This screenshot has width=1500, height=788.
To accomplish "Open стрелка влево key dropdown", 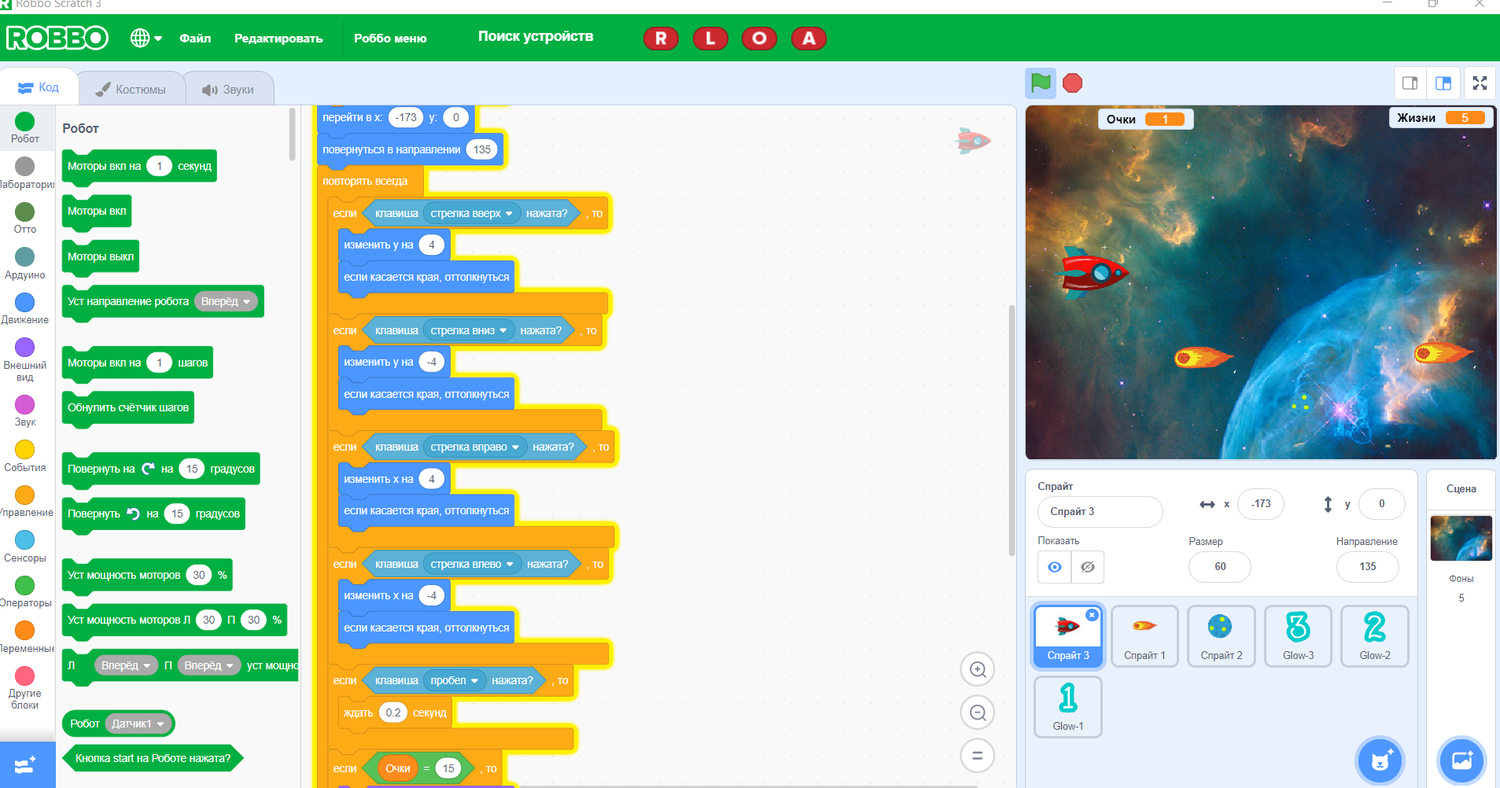I will 473,564.
